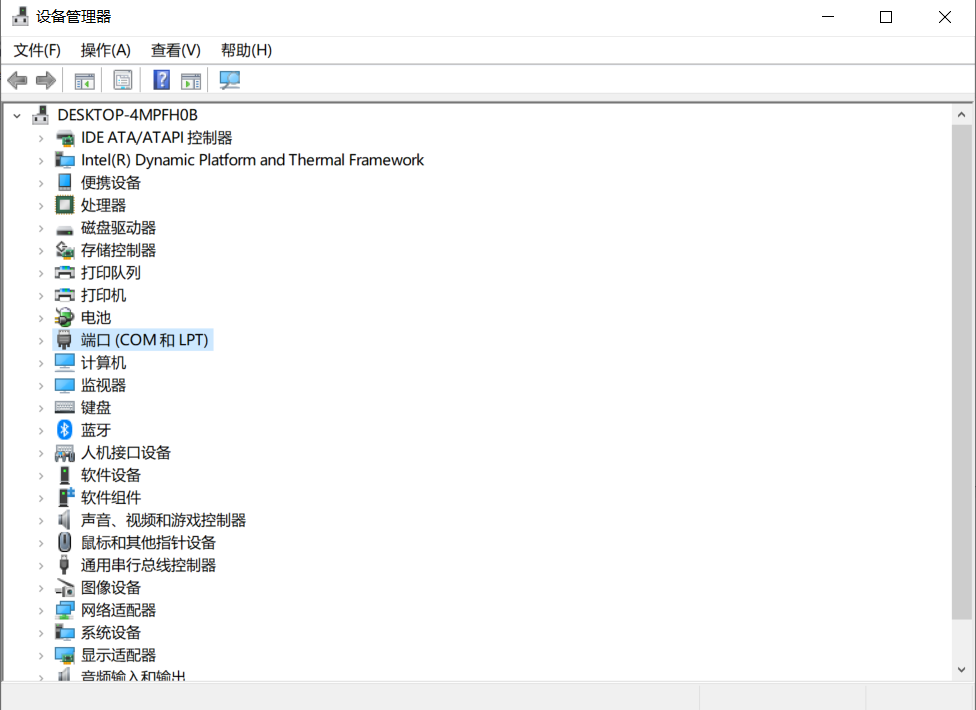
Task: Minimize the 设备管理器 window
Action: pos(828,17)
